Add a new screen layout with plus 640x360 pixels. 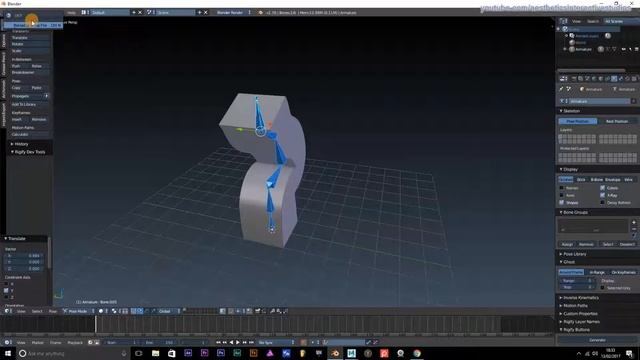[134, 13]
